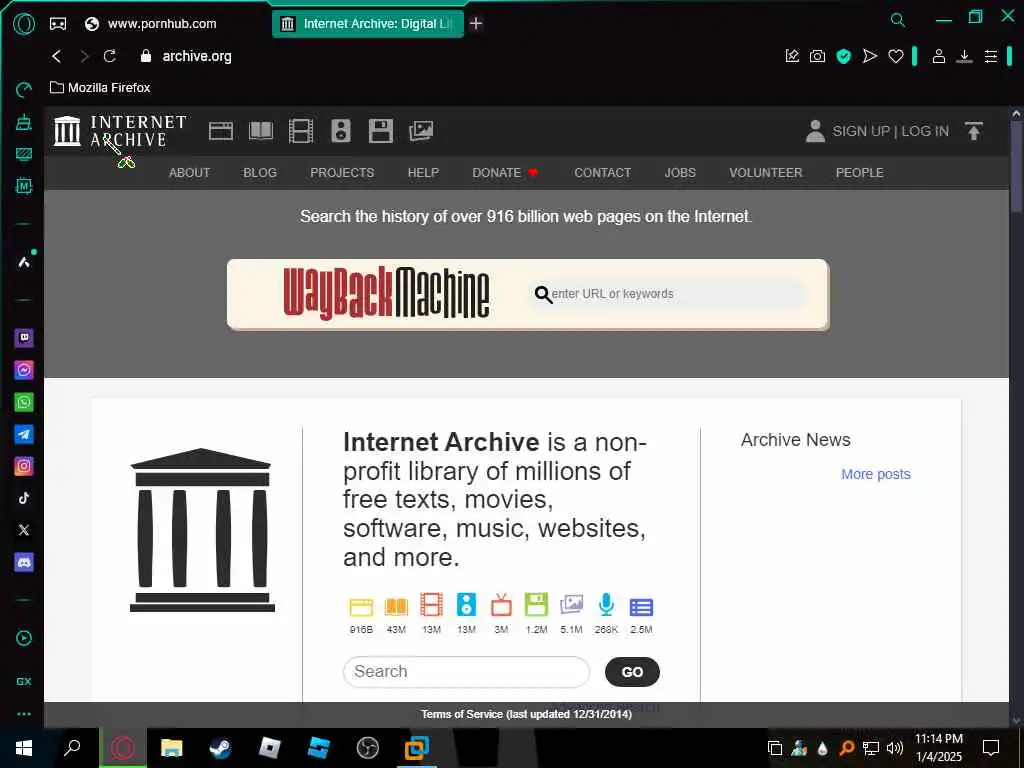Image resolution: width=1024 pixels, height=768 pixels.
Task: Open the PEOPLE page link
Action: point(859,172)
